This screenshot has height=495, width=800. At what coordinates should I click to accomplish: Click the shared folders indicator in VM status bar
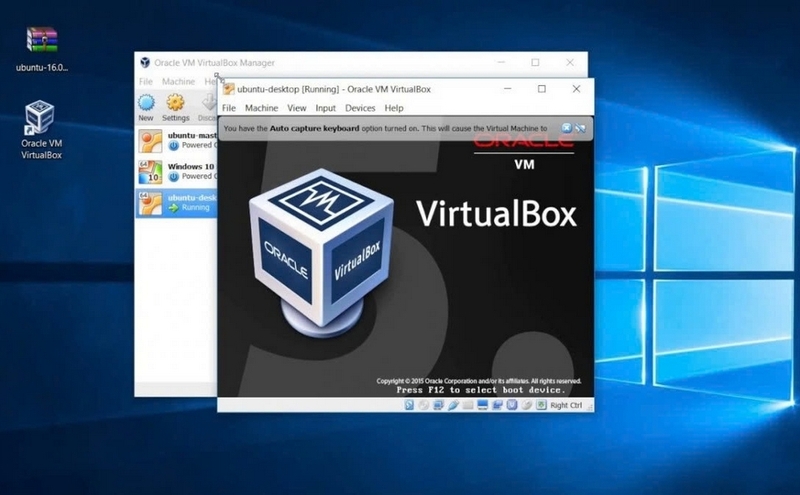click(x=468, y=405)
